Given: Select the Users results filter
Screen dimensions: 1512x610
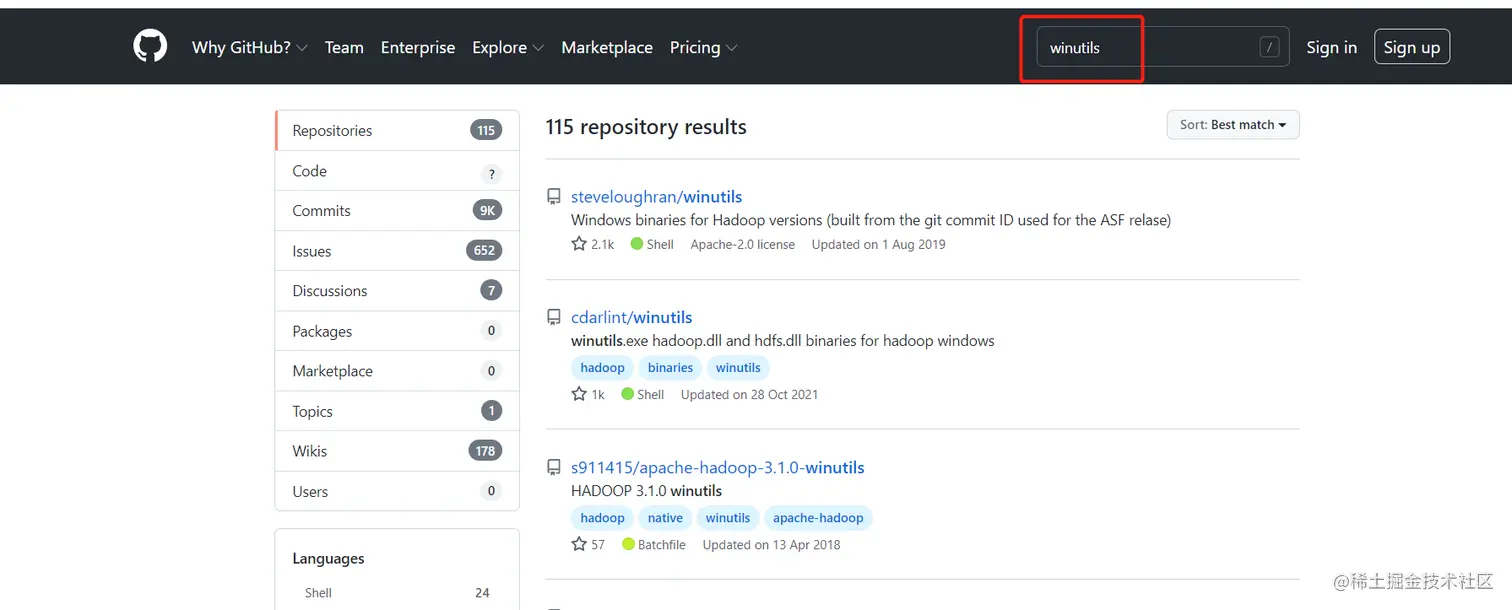Looking at the screenshot, I should (x=397, y=491).
